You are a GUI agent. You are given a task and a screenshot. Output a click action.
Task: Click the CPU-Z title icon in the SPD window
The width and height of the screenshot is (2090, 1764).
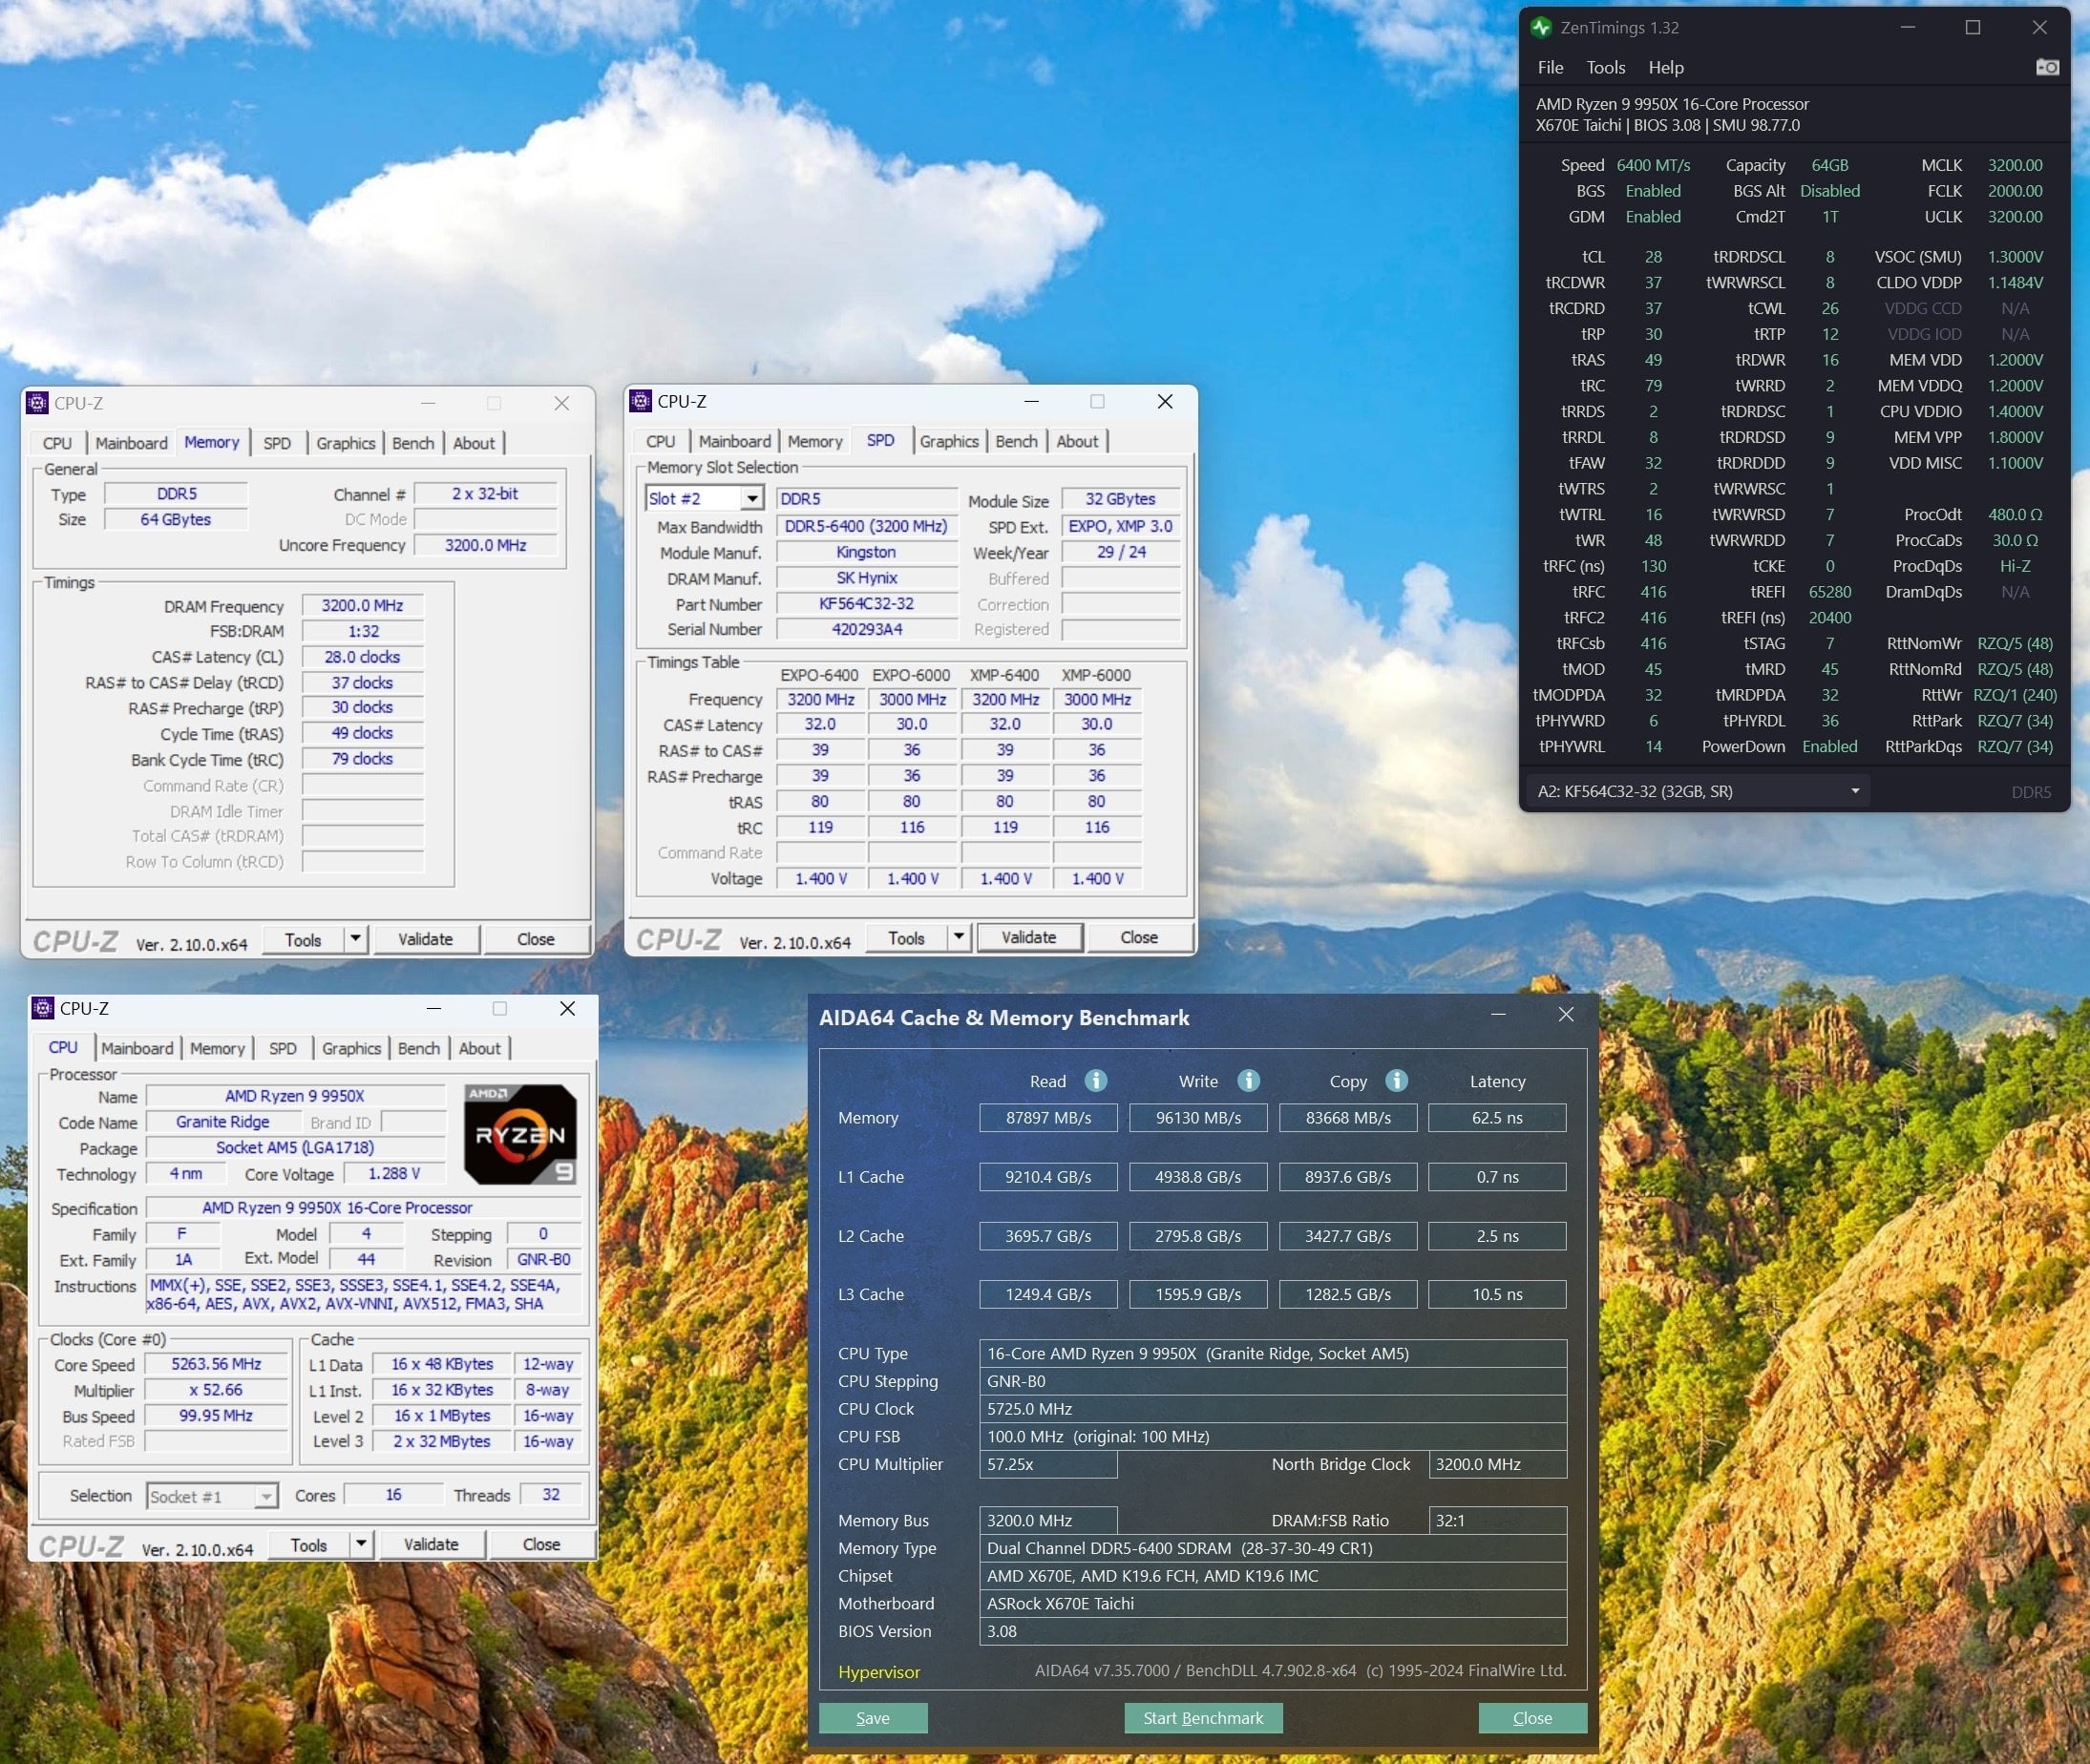640,401
